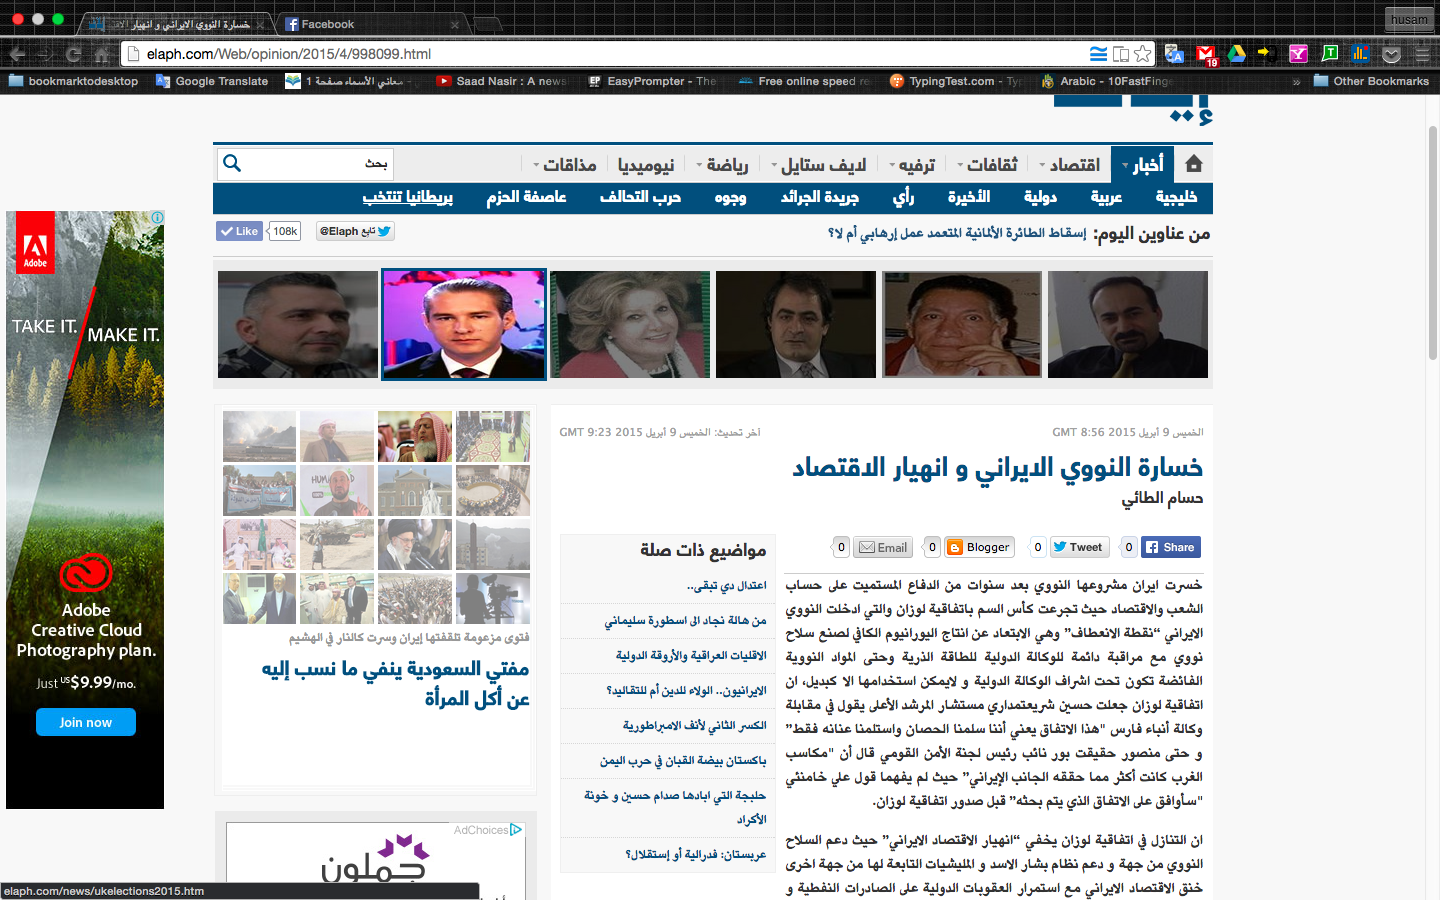Open the بريطانيا تنتخب submenu link
This screenshot has width=1440, height=900.
pos(408,197)
